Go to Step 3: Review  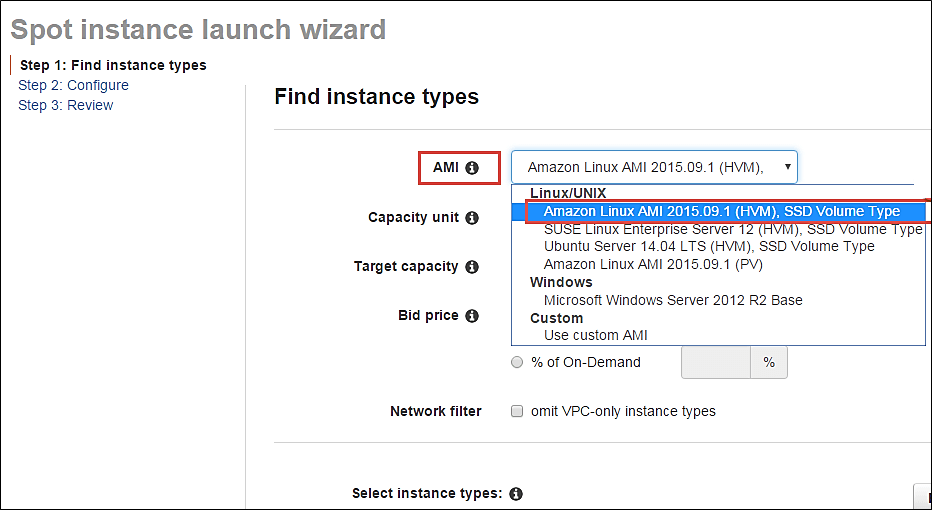pyautogui.click(x=65, y=105)
